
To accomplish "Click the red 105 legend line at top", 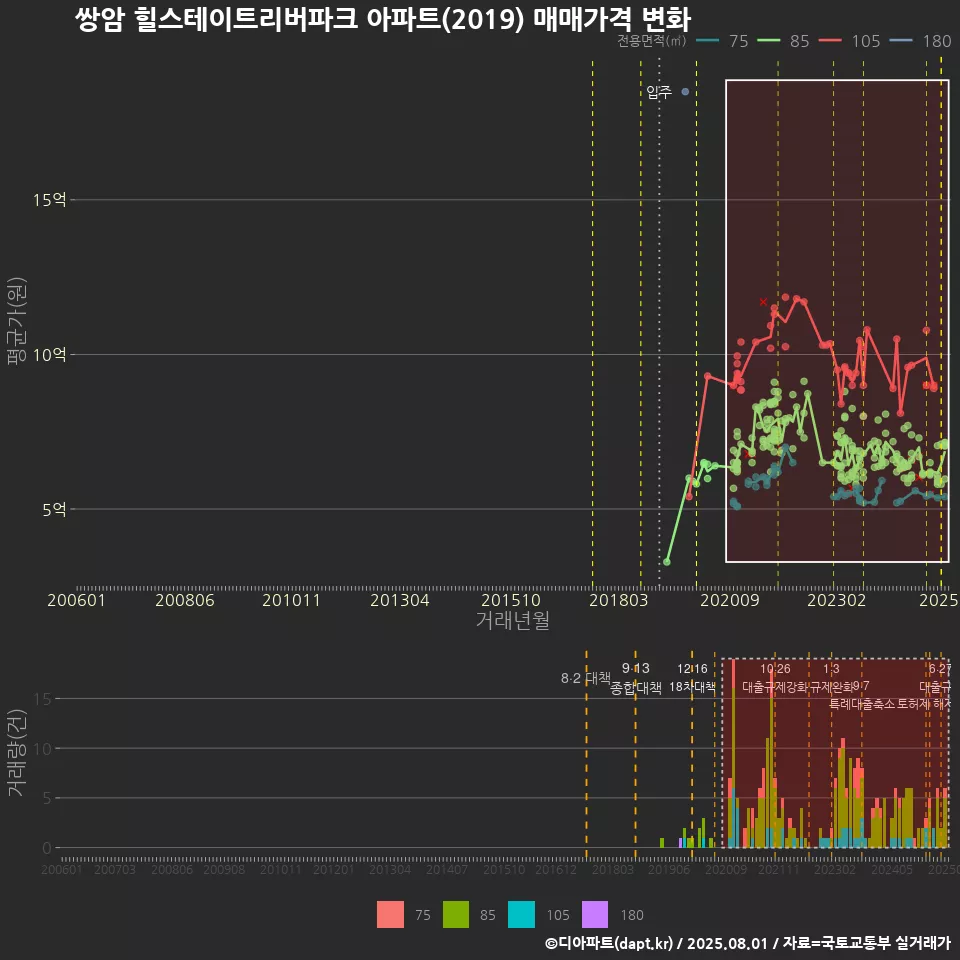I will 830,41.
